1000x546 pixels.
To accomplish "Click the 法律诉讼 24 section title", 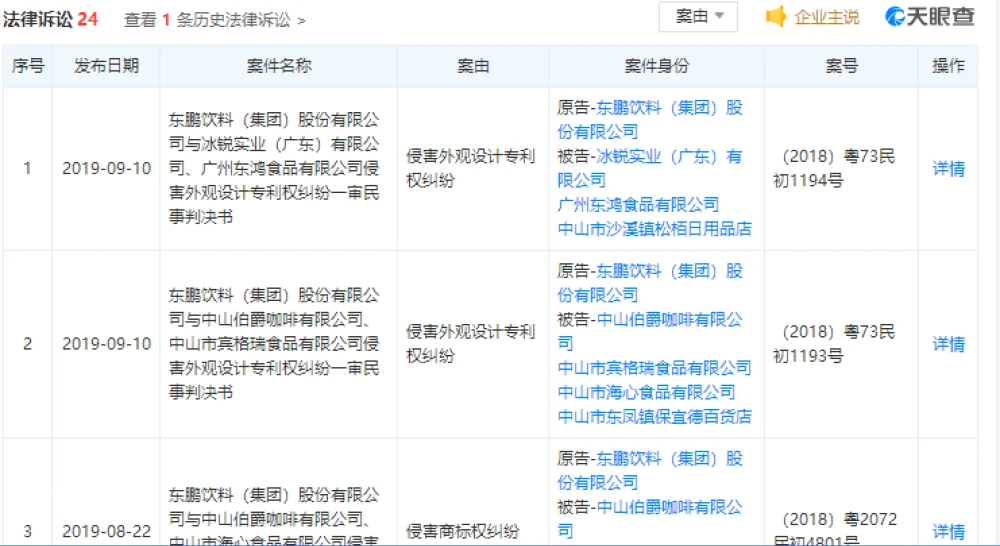I will pos(50,19).
